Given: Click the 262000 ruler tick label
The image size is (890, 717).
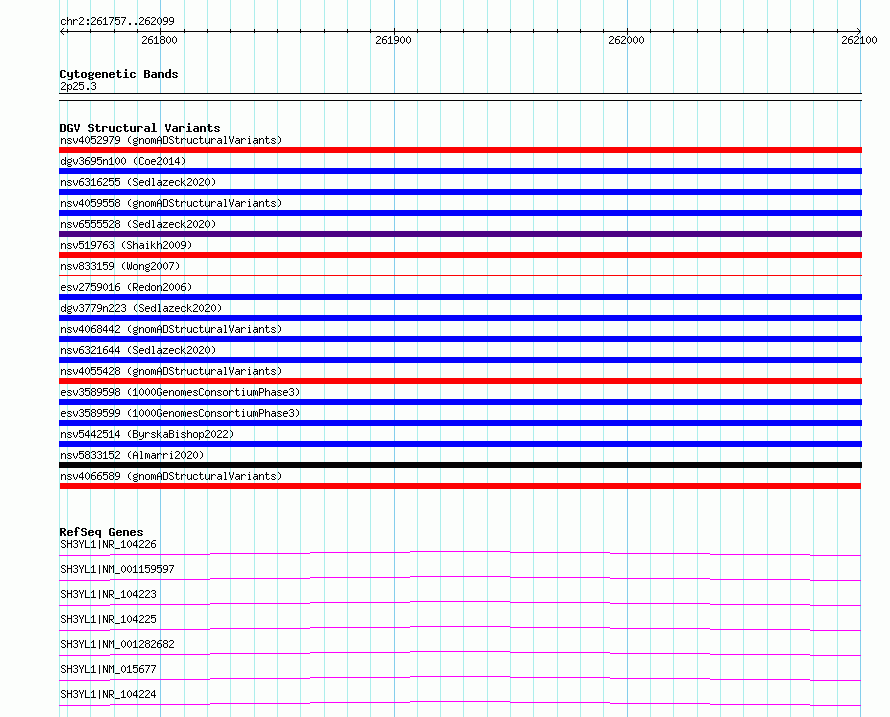Looking at the screenshot, I should click(626, 40).
